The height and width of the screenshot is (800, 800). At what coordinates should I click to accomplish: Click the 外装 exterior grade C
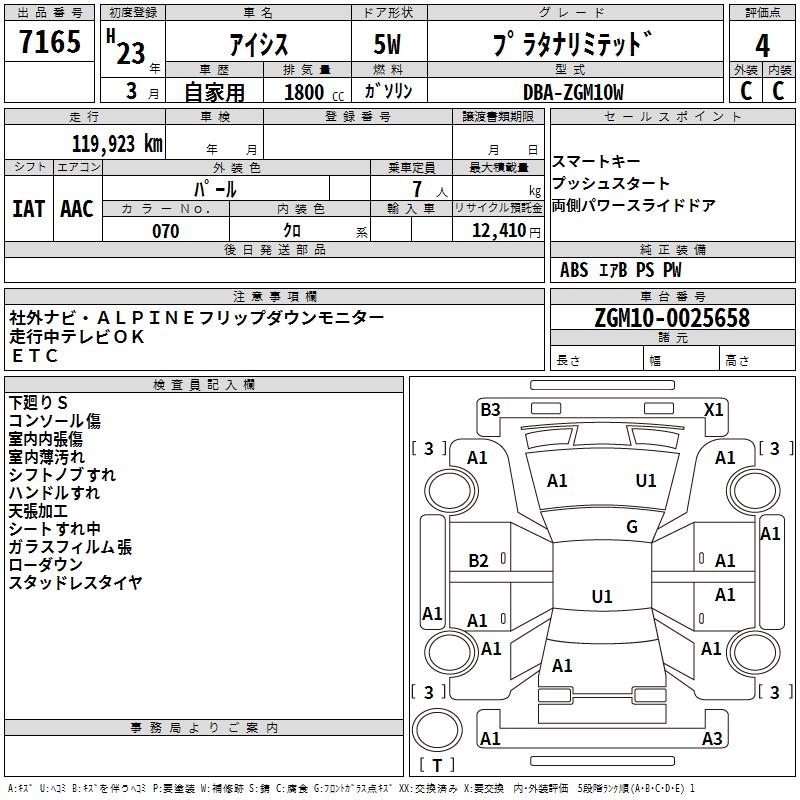[746, 91]
